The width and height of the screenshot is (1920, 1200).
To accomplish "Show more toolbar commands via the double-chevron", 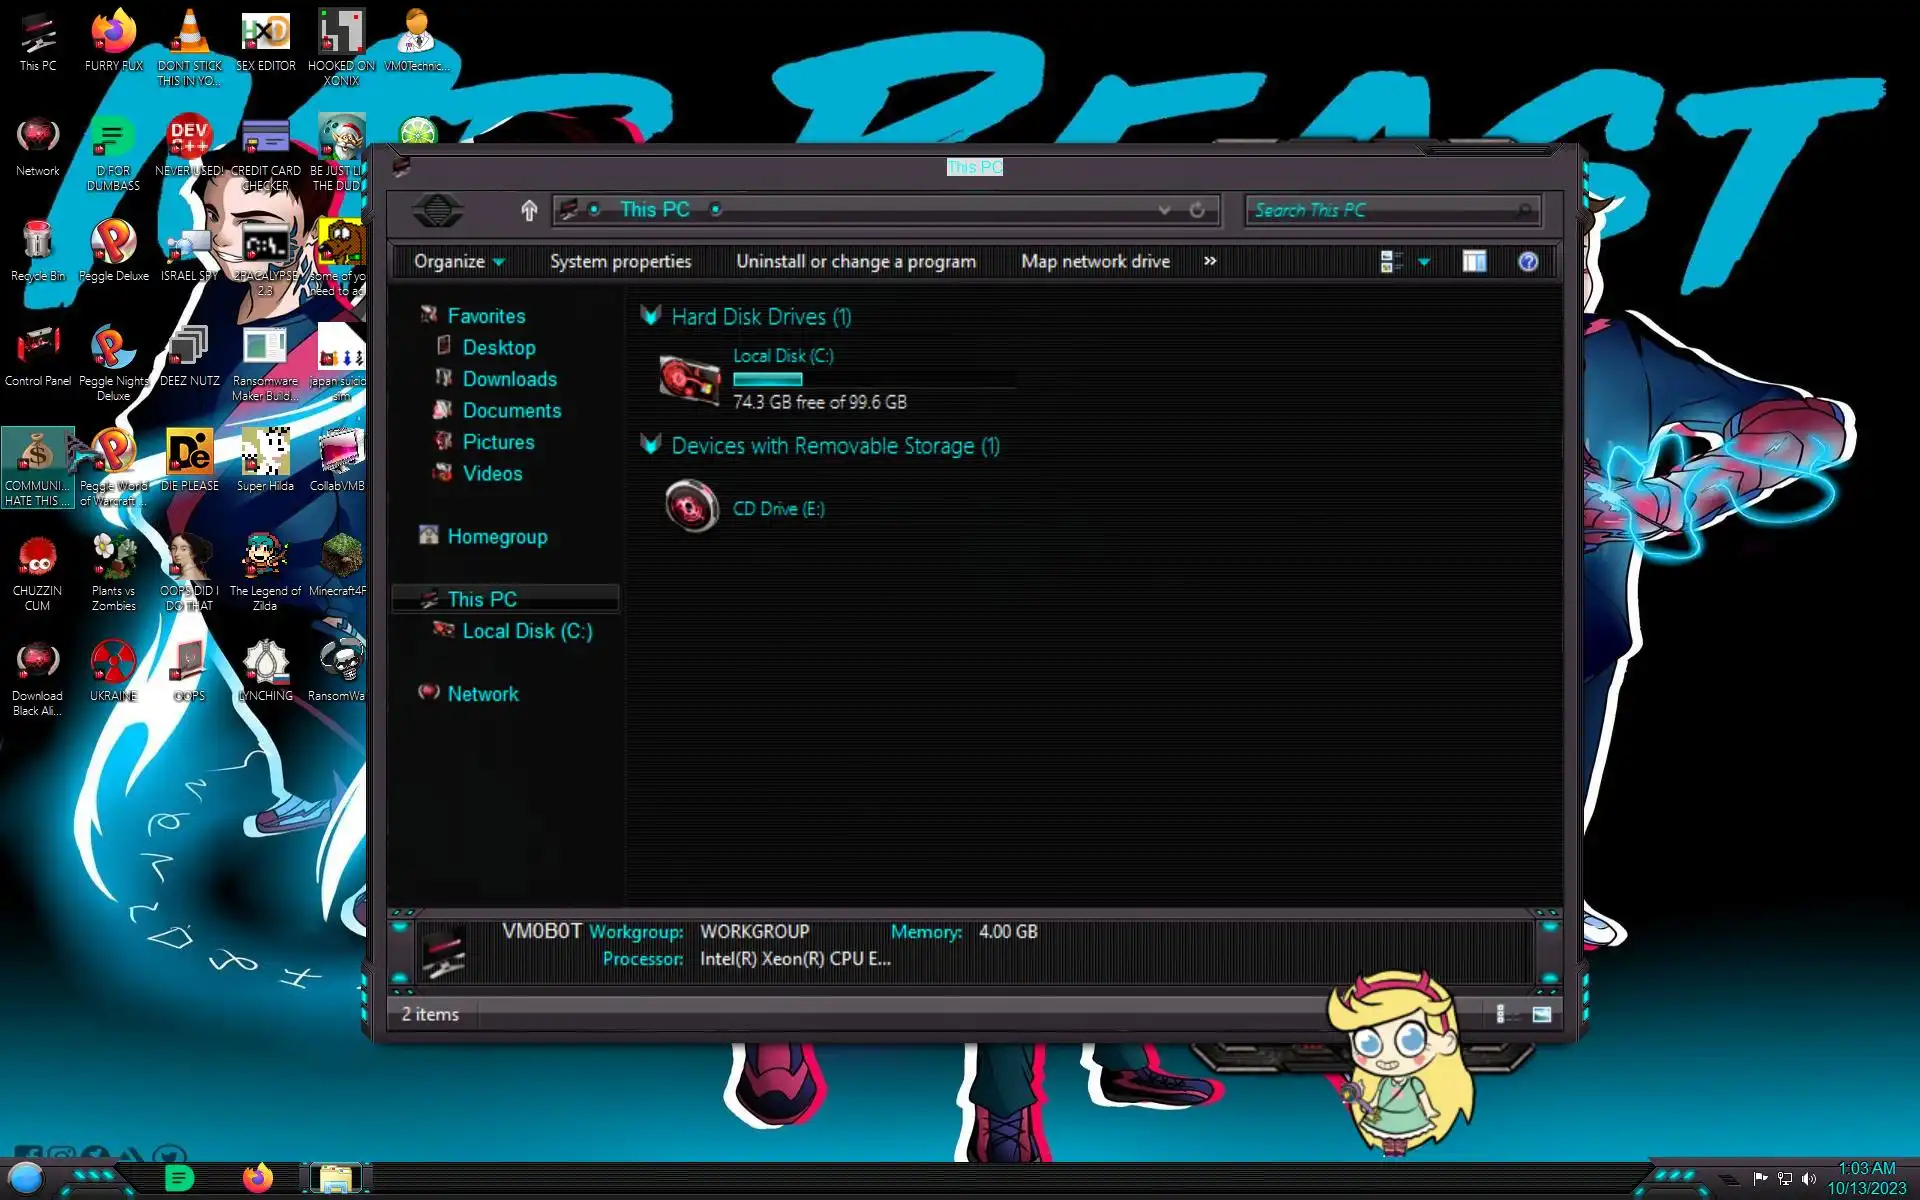I will pos(1210,261).
